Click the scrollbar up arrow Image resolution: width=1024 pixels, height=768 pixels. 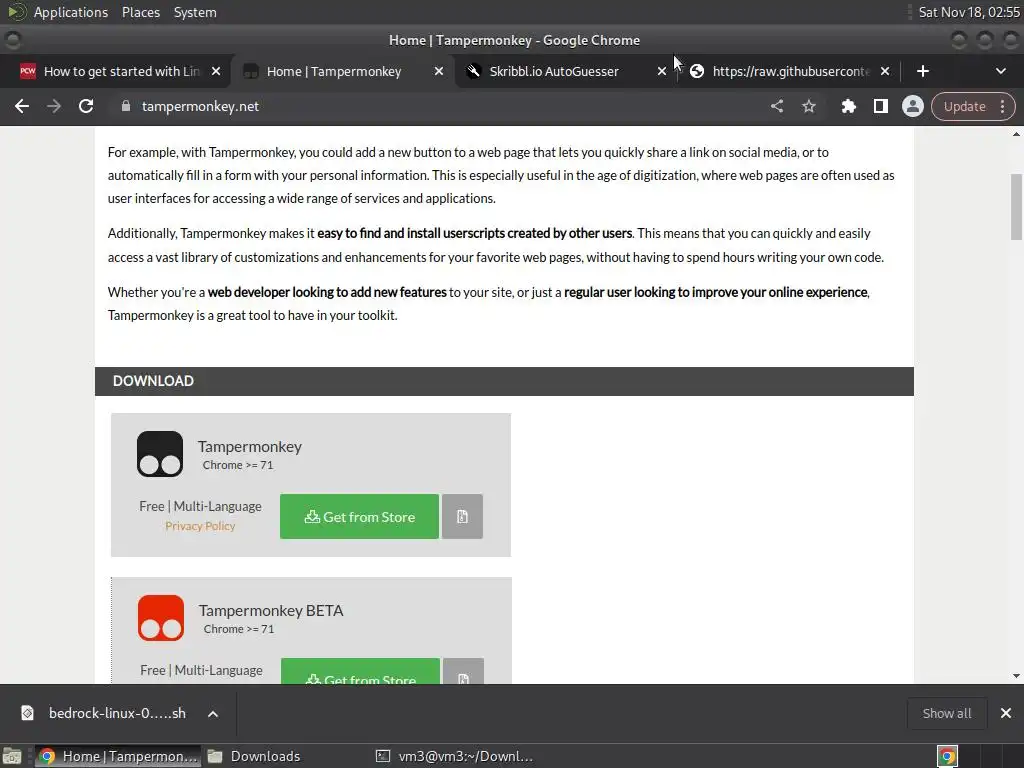(1016, 134)
